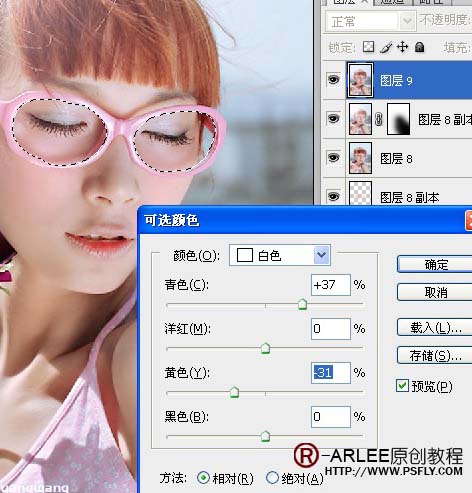Select the 图层 9 layer thumbnail
The height and width of the screenshot is (493, 472).
pyautogui.click(x=360, y=80)
